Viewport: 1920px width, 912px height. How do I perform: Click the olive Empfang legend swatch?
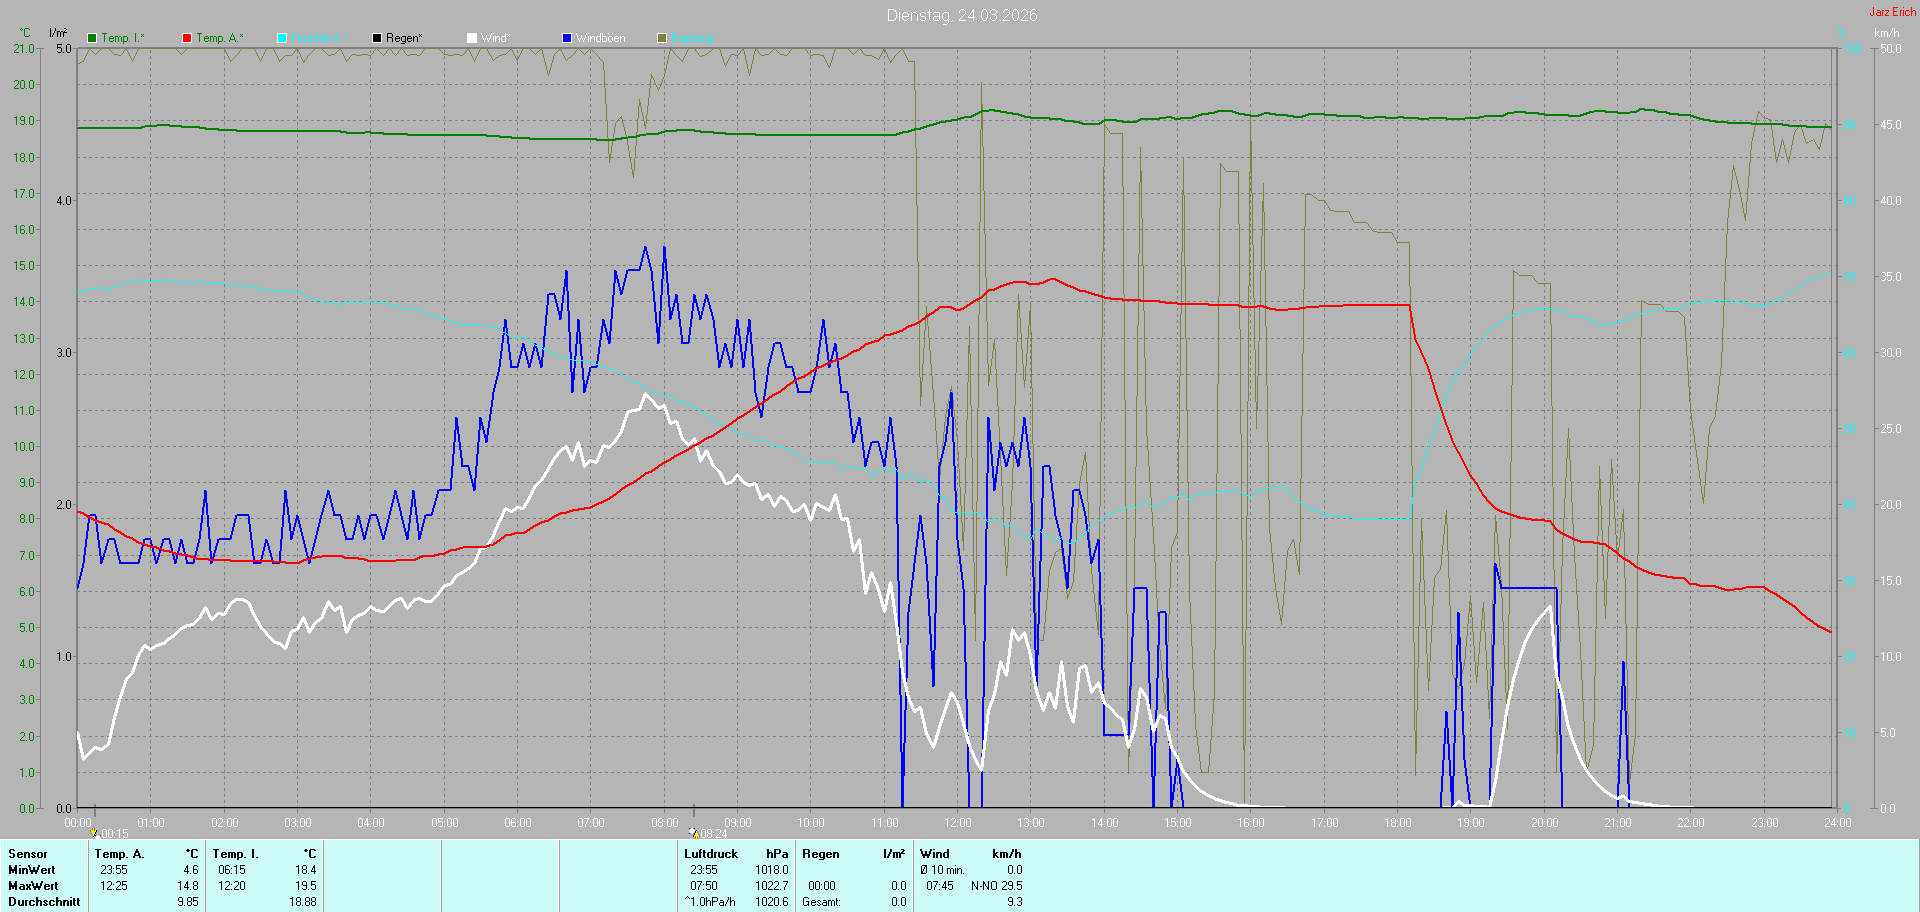[662, 38]
